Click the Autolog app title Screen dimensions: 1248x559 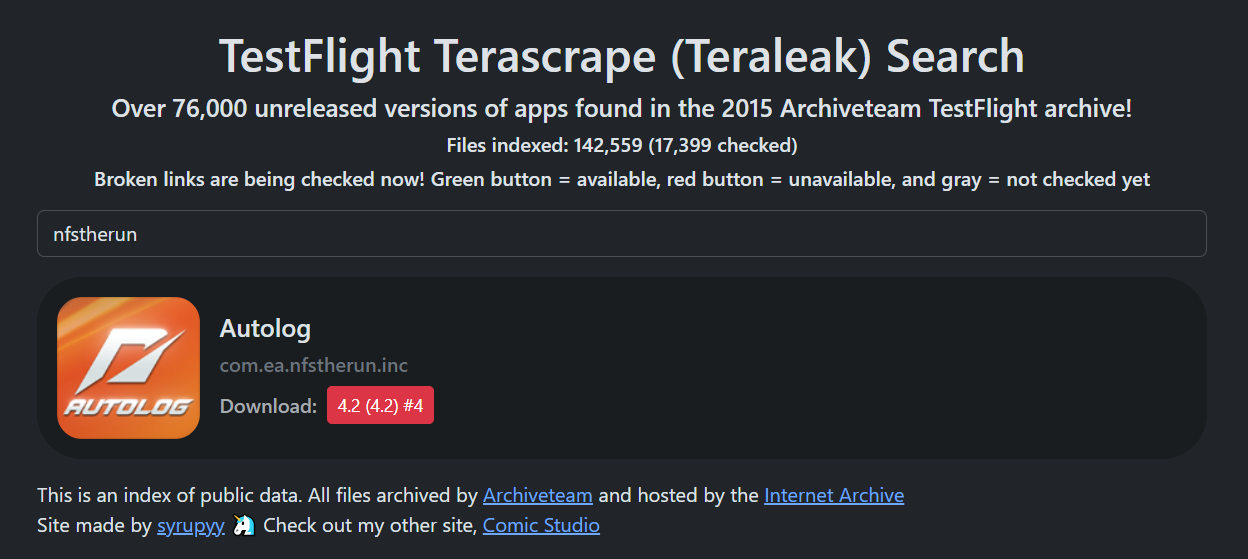point(265,328)
